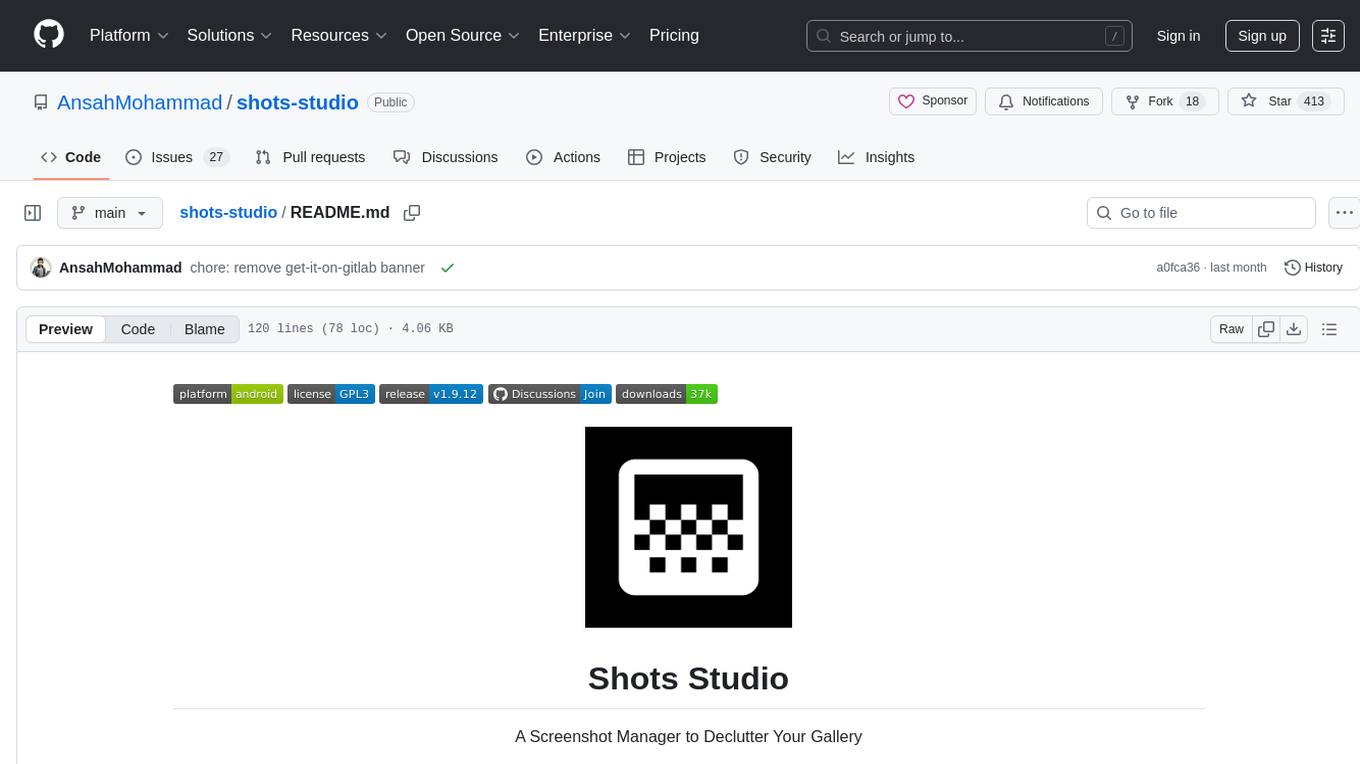1360x764 pixels.
Task: Click the Sign in link
Action: [x=1178, y=36]
